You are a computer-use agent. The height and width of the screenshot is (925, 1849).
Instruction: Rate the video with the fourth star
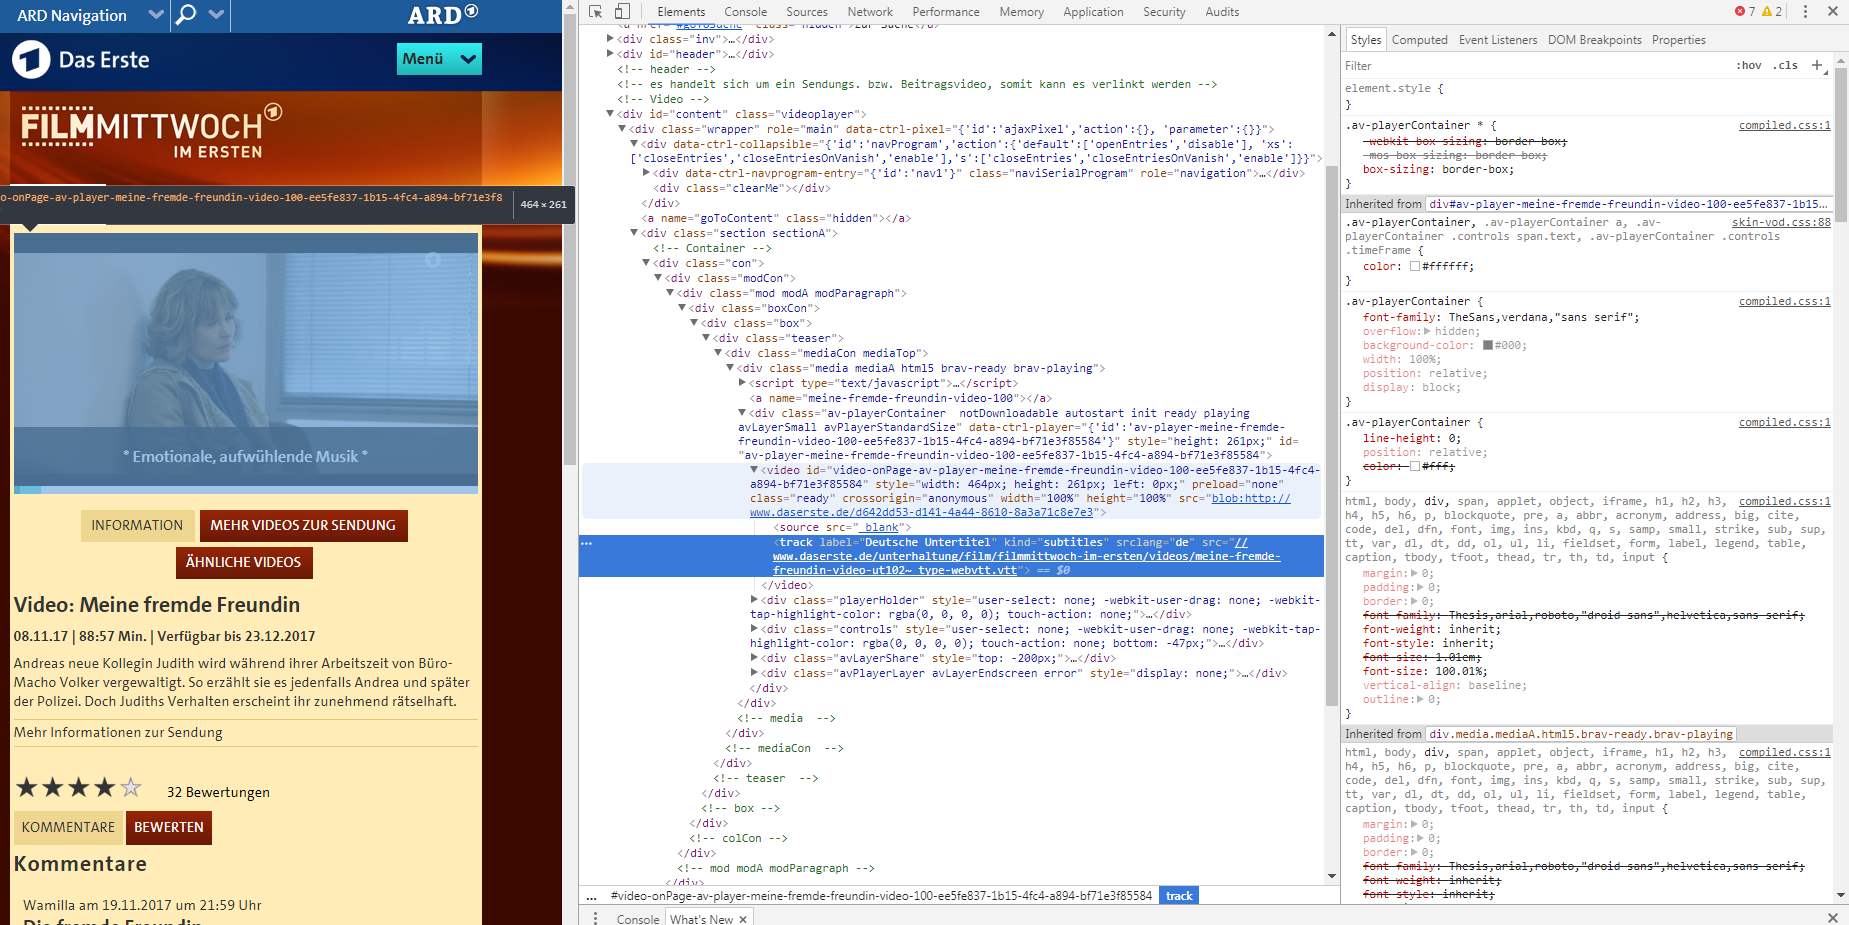(105, 788)
